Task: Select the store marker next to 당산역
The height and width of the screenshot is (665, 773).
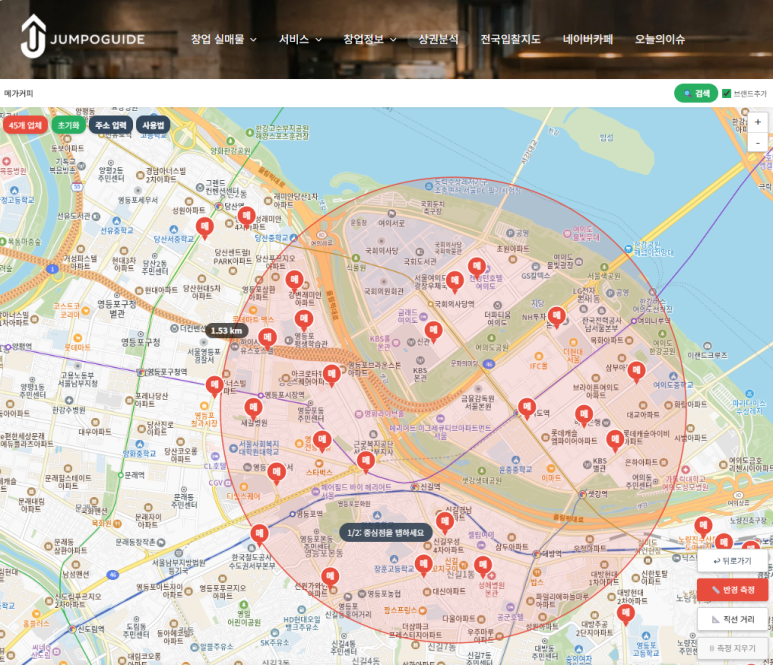Action: click(246, 217)
